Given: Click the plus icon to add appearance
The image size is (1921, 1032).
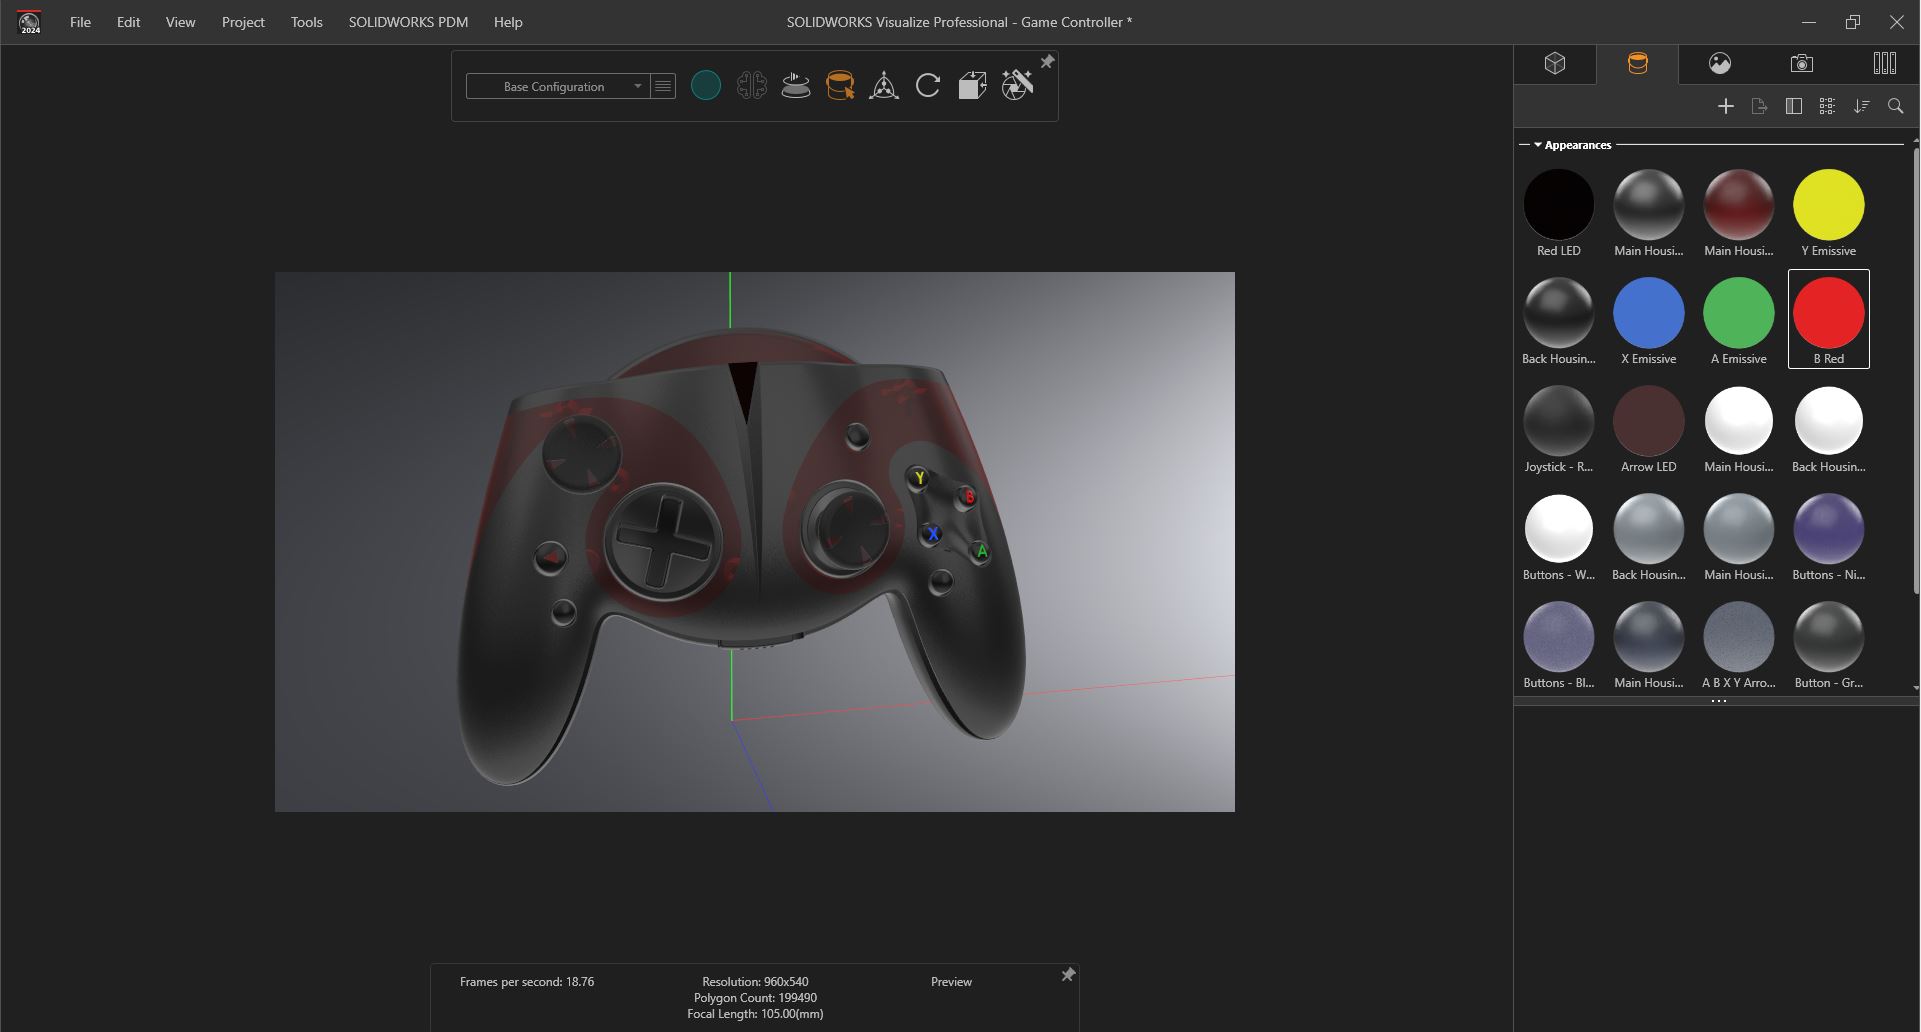Looking at the screenshot, I should (x=1725, y=106).
